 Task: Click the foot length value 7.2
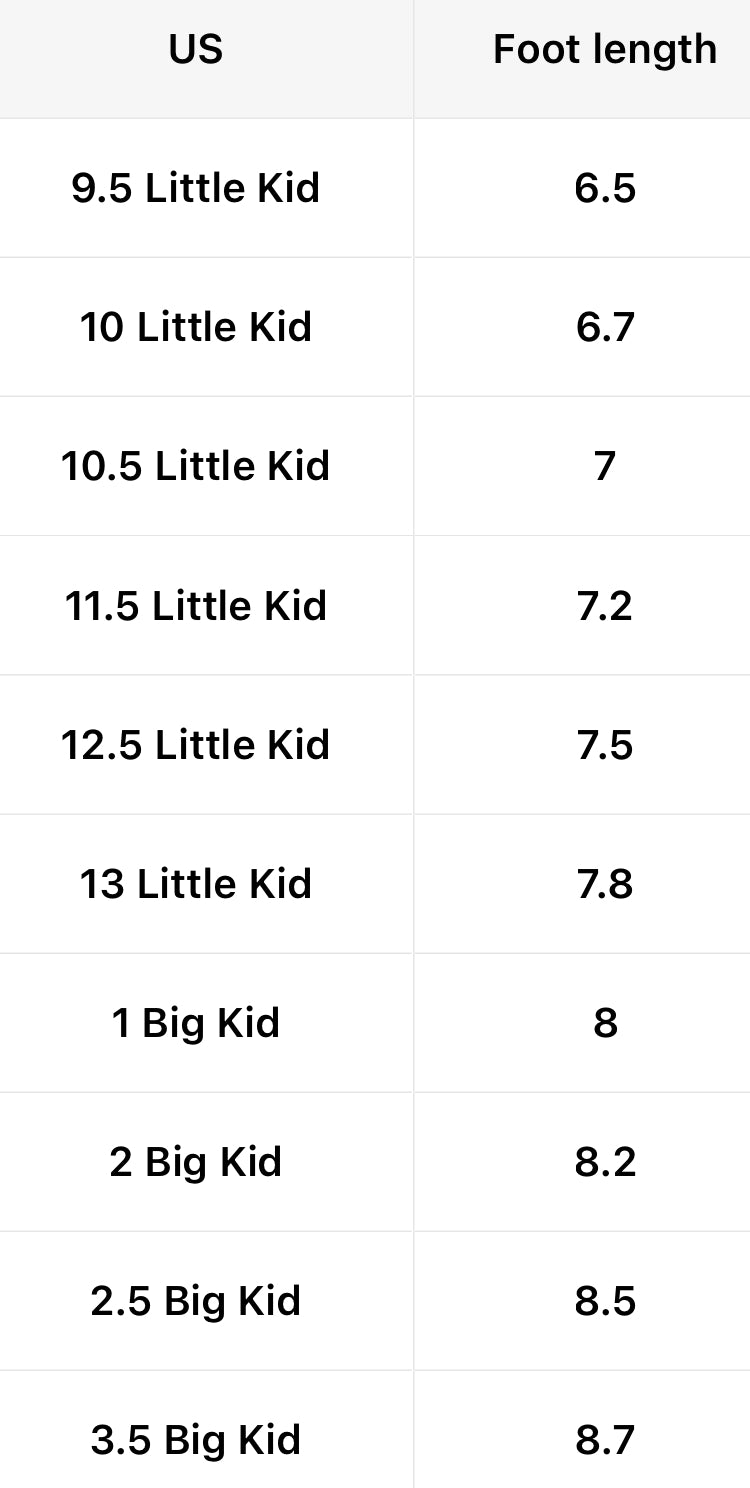(605, 605)
